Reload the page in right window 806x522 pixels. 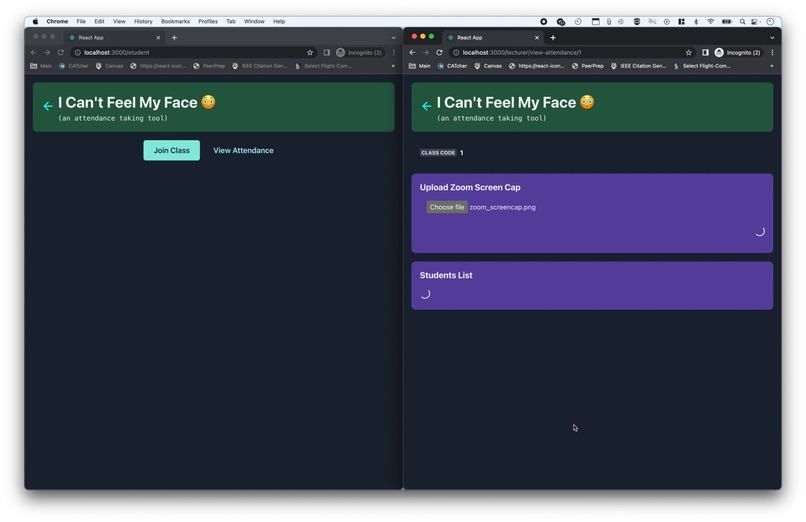coord(439,52)
